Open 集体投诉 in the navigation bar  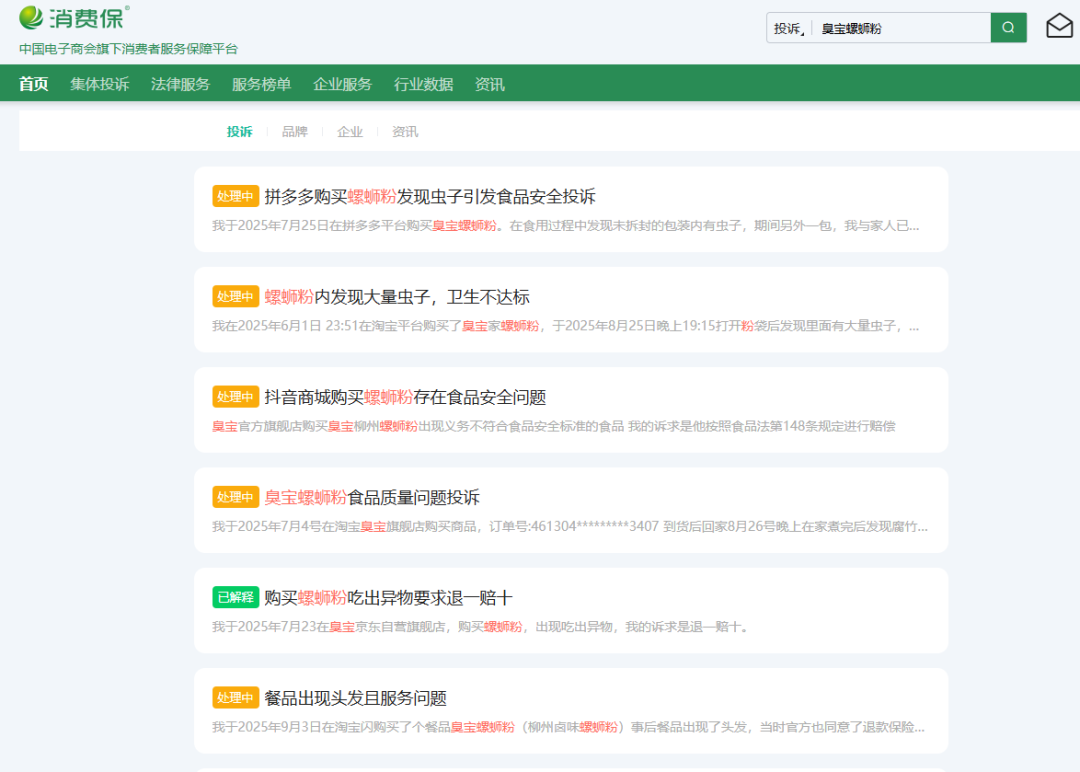(100, 84)
